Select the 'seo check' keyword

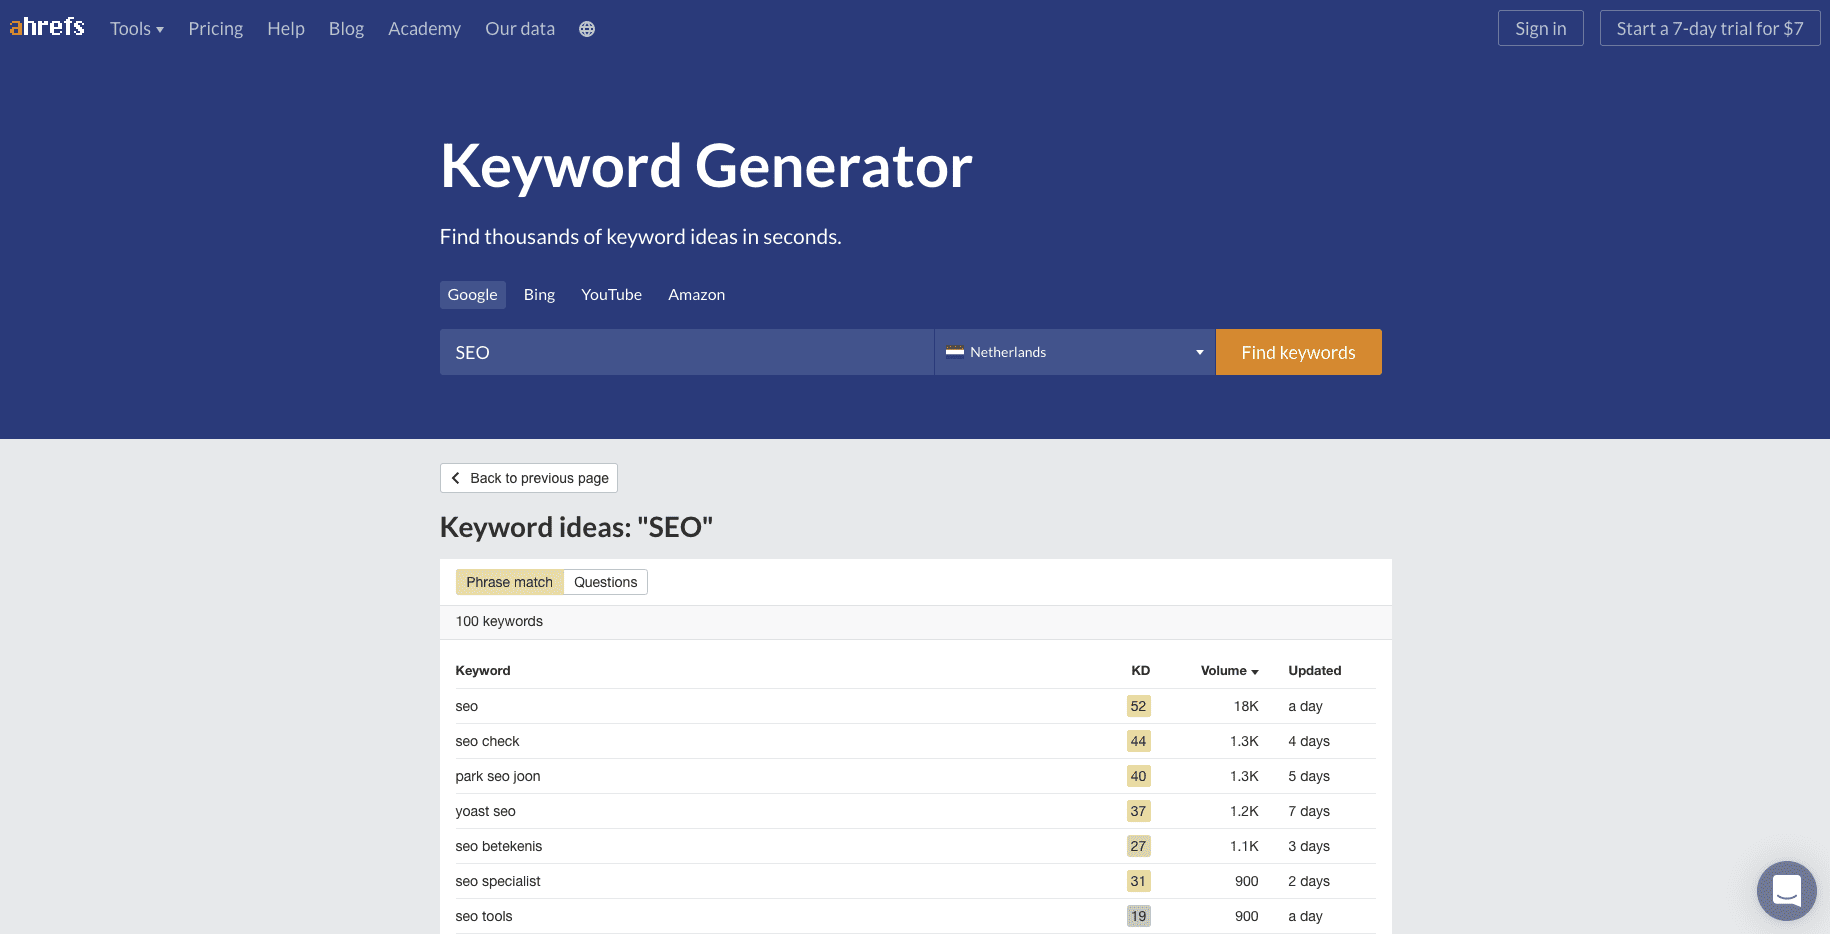tap(488, 741)
